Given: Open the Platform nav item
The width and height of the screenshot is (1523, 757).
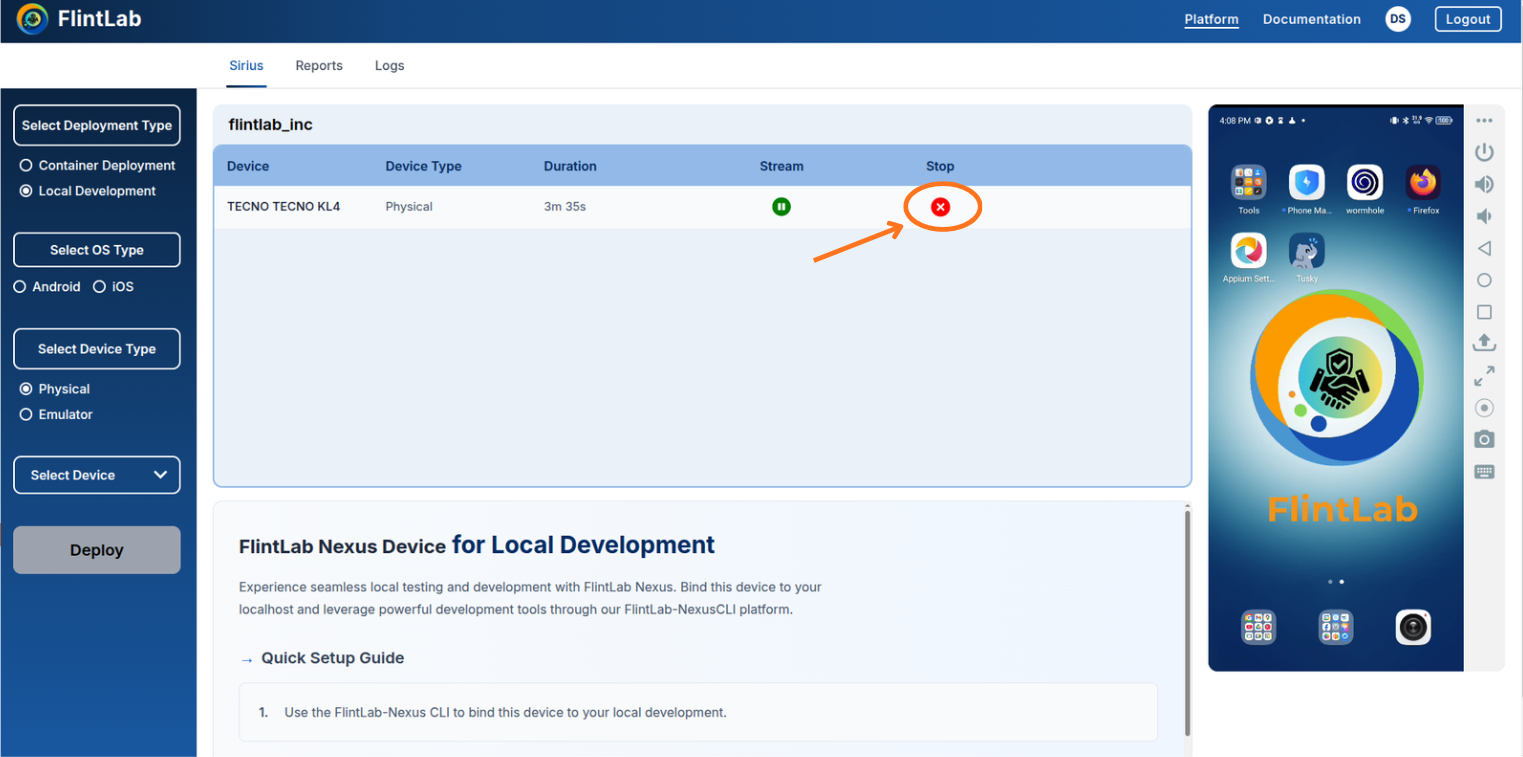Looking at the screenshot, I should 1211,19.
